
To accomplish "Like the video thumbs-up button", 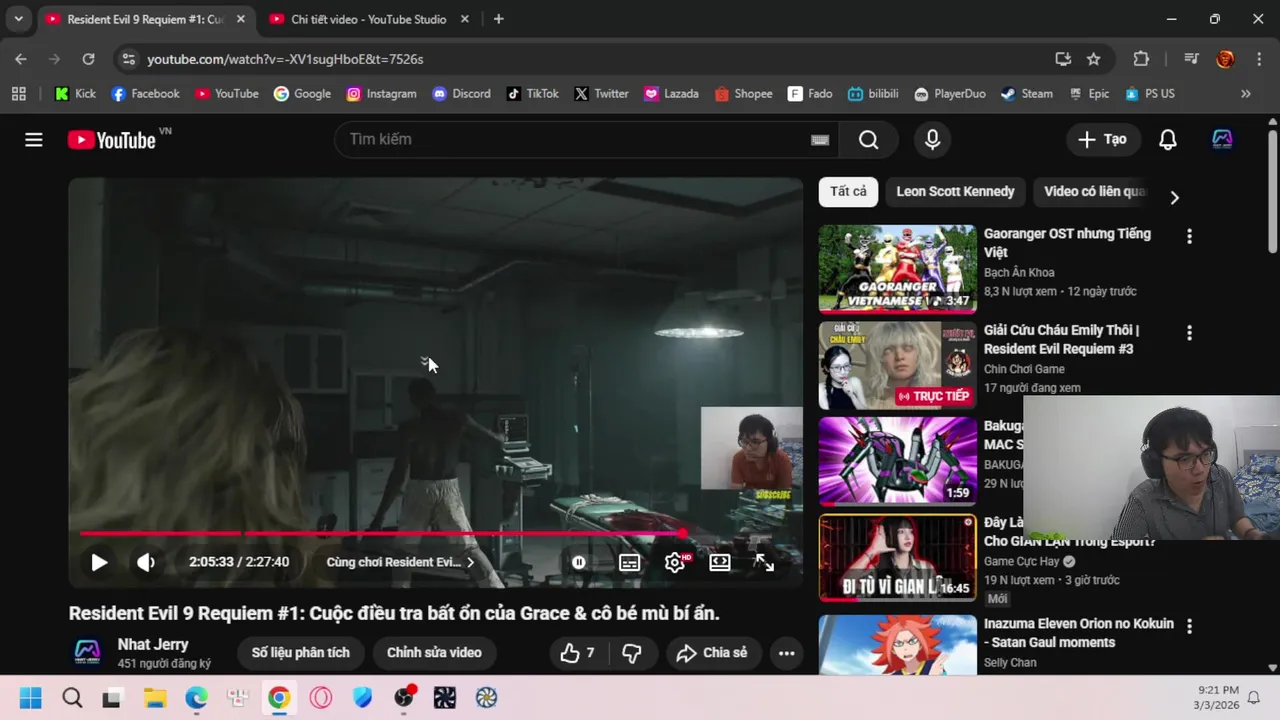I will [x=577, y=653].
